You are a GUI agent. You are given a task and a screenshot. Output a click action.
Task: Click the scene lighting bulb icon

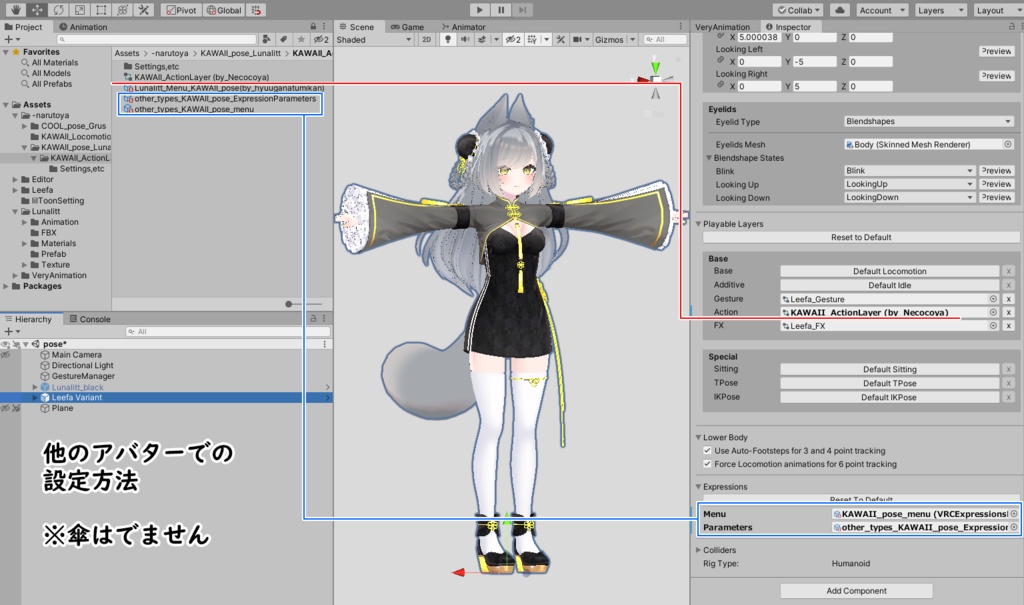446,39
